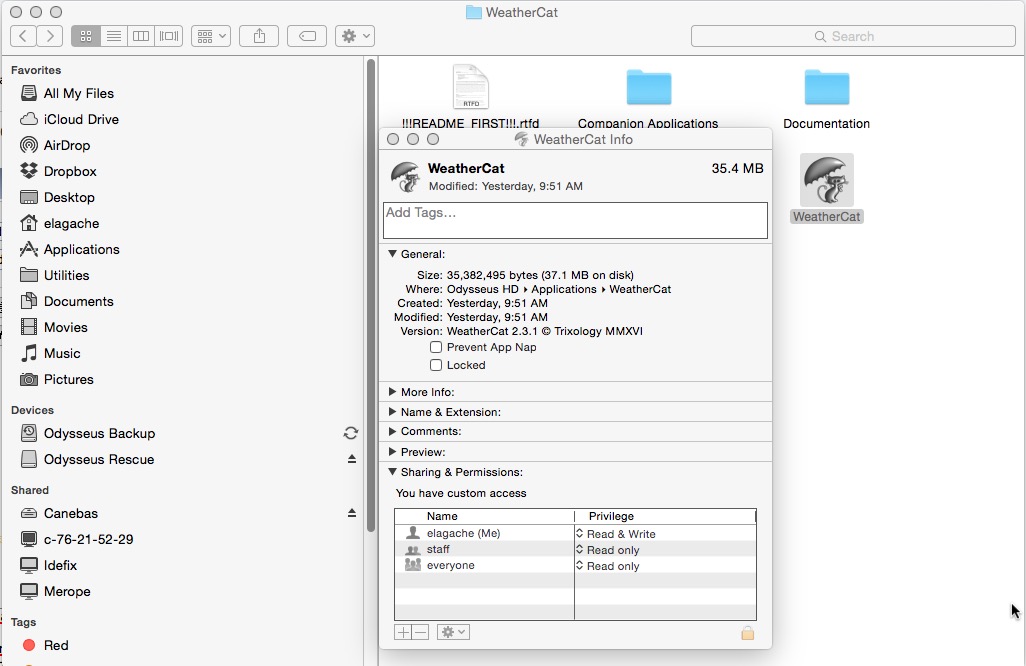Switch to column view
The width and height of the screenshot is (1026, 666).
[x=141, y=36]
